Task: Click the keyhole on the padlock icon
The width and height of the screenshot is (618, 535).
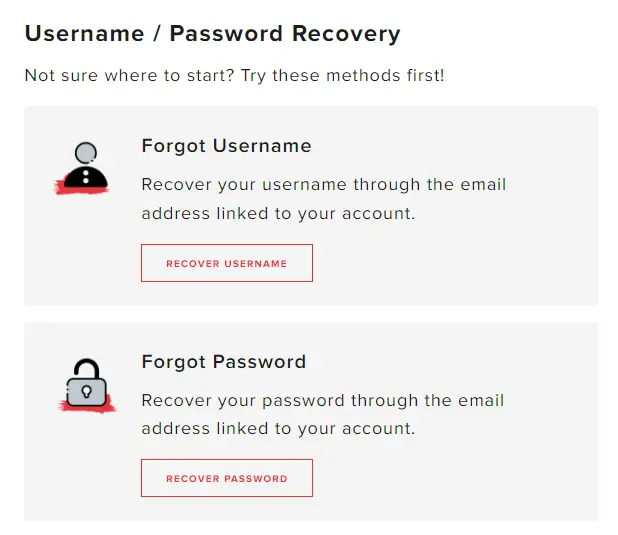Action: pos(86,392)
